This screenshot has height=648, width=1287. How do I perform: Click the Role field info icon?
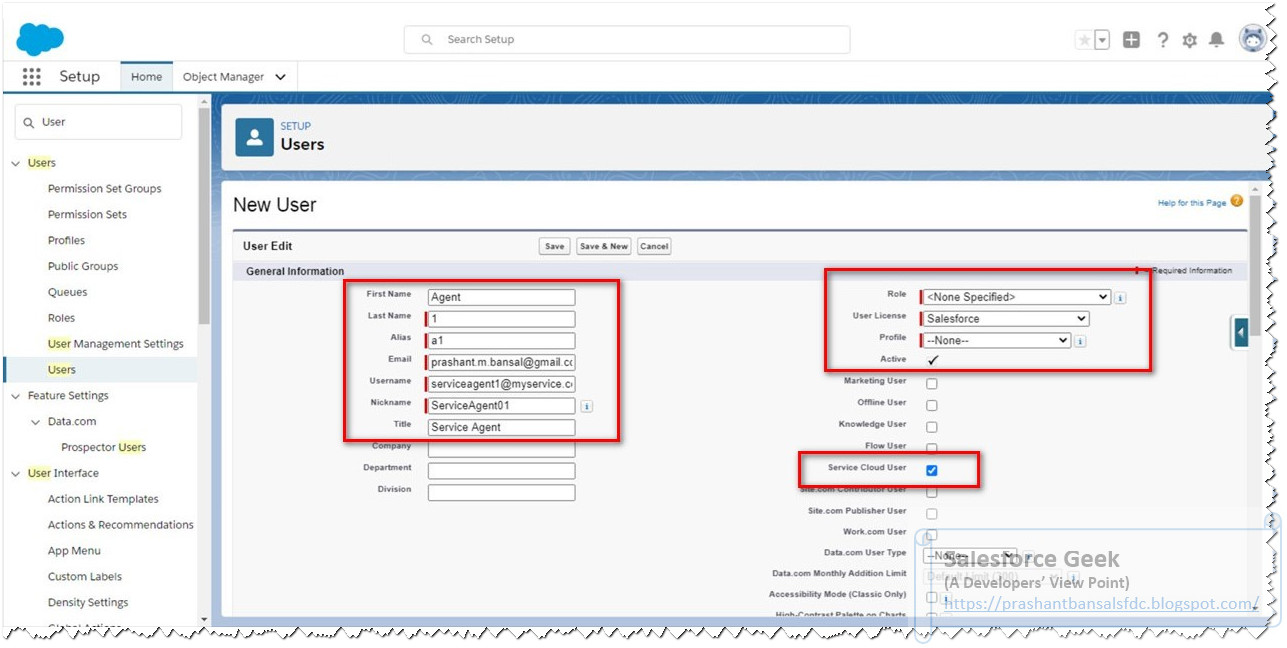[1120, 297]
